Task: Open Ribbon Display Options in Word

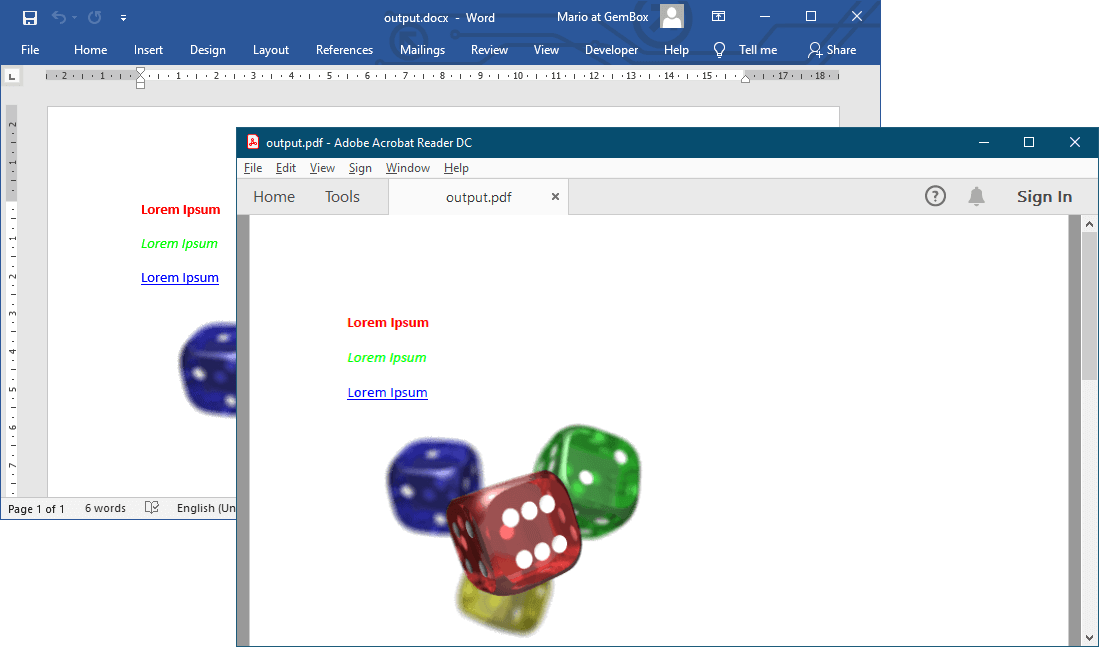Action: click(x=718, y=17)
